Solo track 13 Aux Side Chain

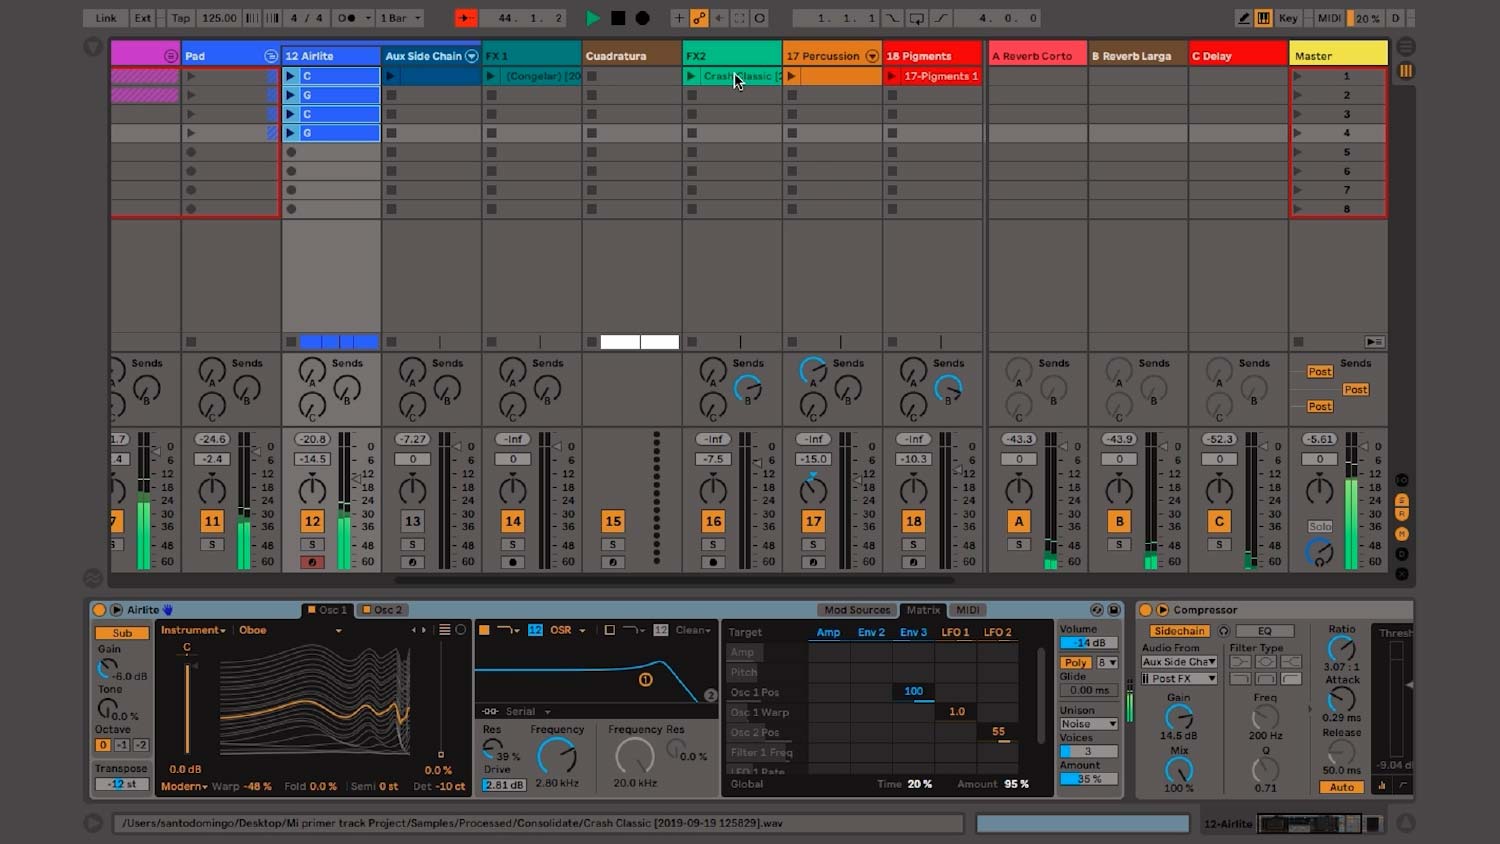click(412, 545)
